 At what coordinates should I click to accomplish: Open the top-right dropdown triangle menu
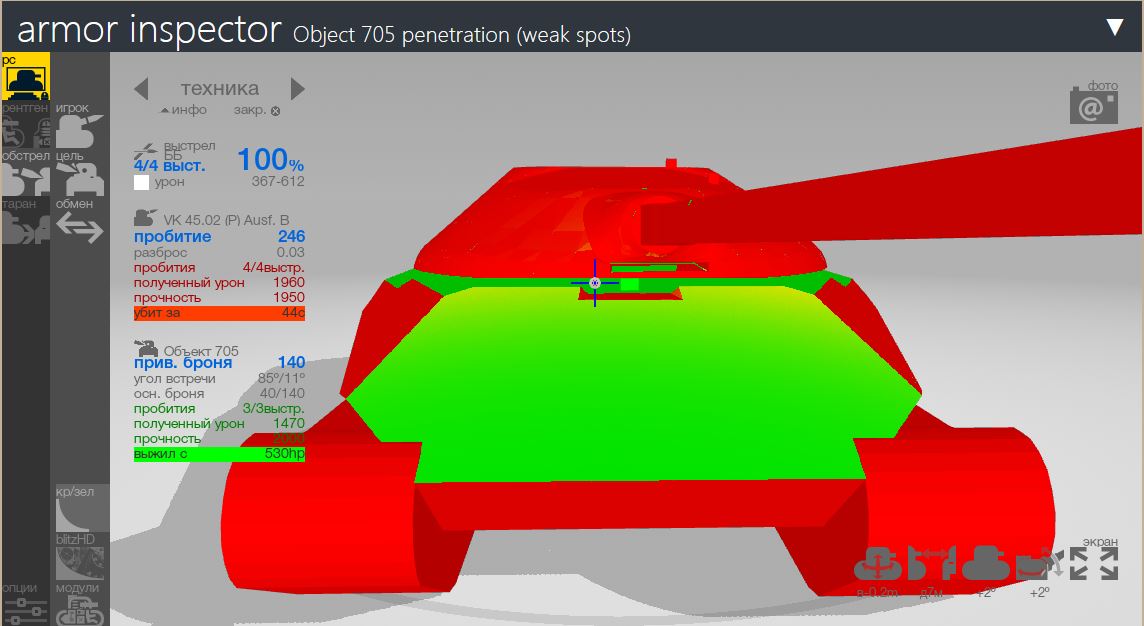1115,27
